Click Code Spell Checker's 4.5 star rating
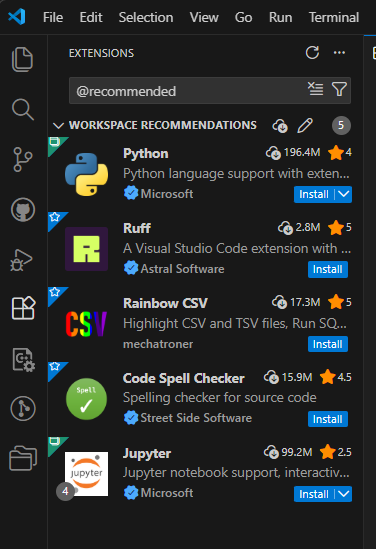 (336, 377)
